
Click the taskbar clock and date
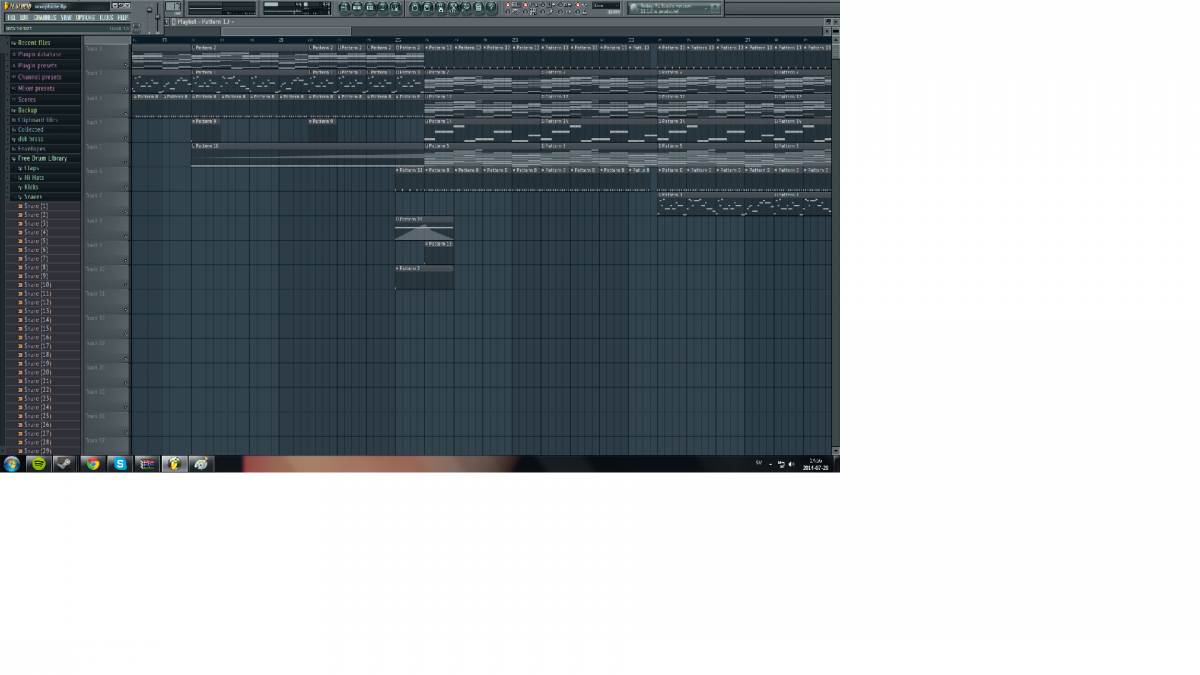[x=816, y=464]
